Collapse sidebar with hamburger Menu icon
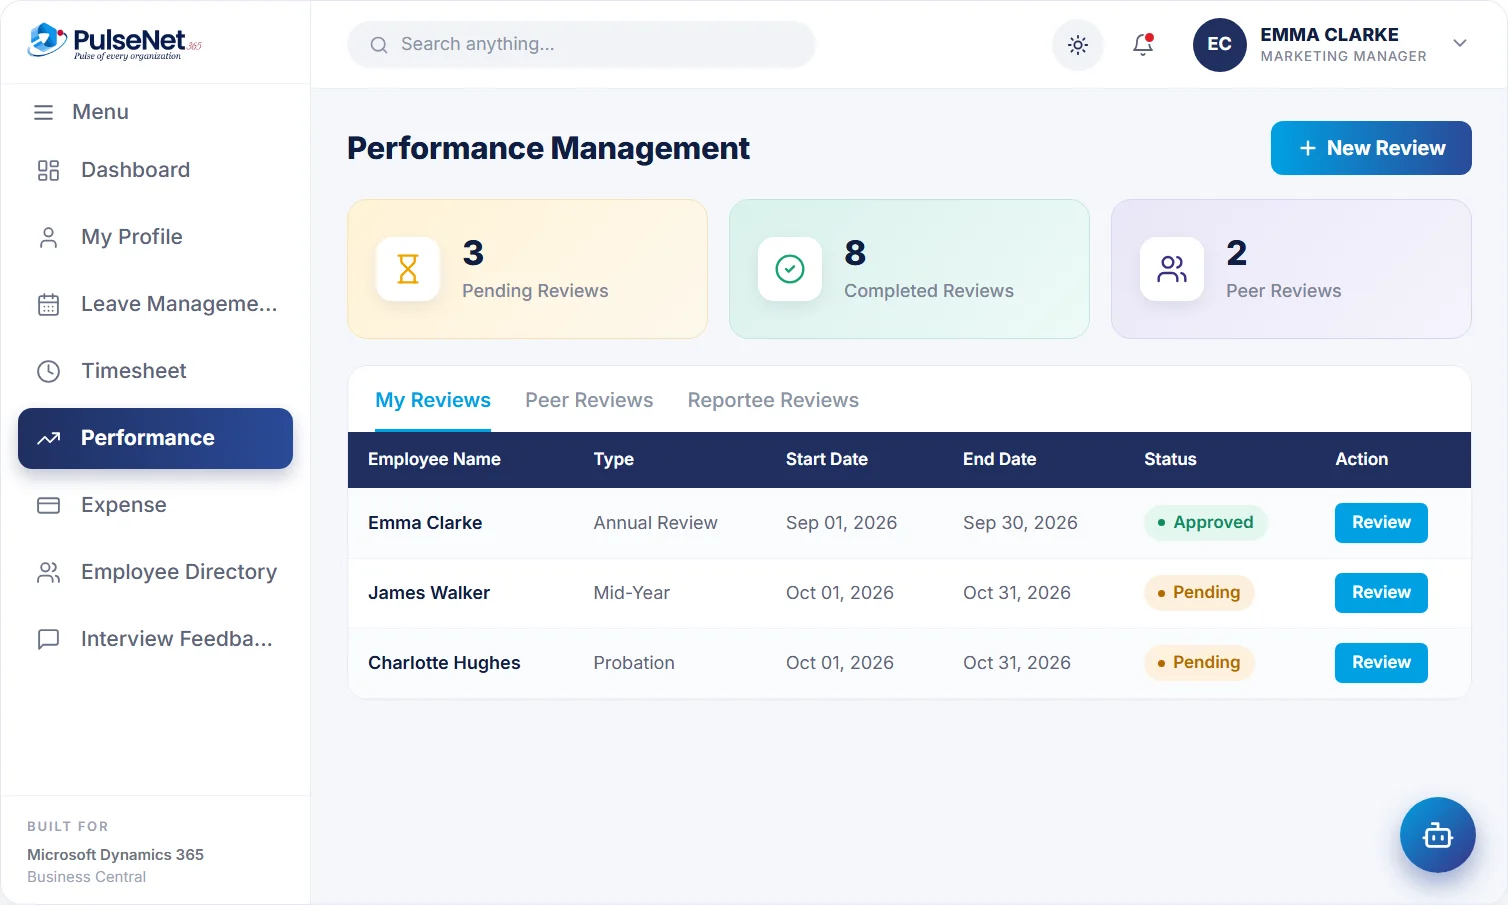Image resolution: width=1508 pixels, height=905 pixels. click(x=43, y=112)
